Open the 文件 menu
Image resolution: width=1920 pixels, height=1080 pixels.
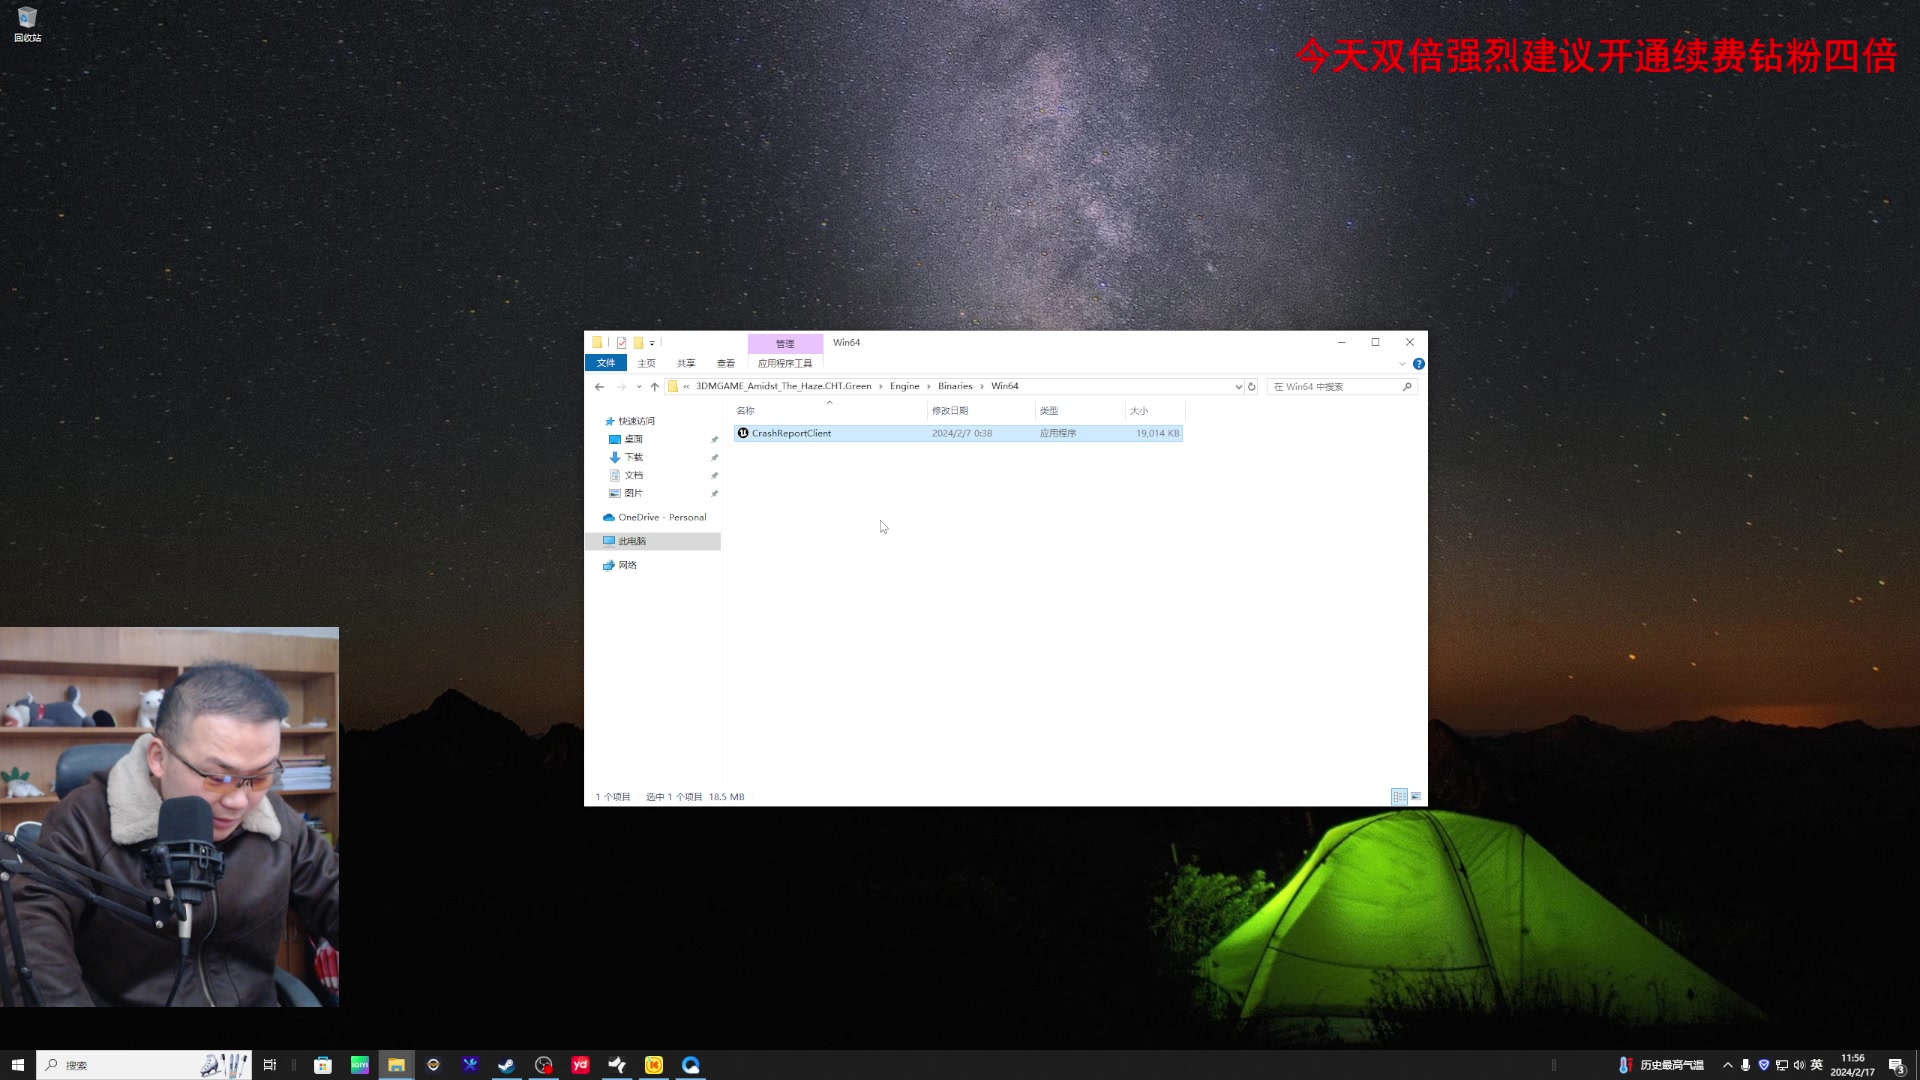pos(605,363)
